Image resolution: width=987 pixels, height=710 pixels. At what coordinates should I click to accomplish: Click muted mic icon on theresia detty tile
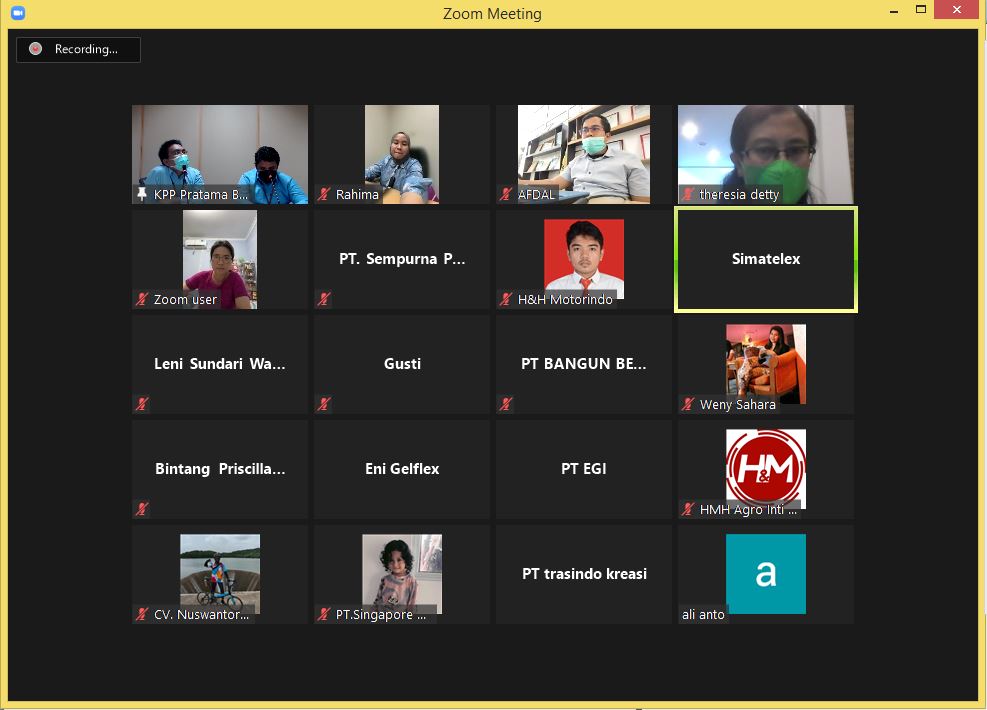(x=688, y=195)
